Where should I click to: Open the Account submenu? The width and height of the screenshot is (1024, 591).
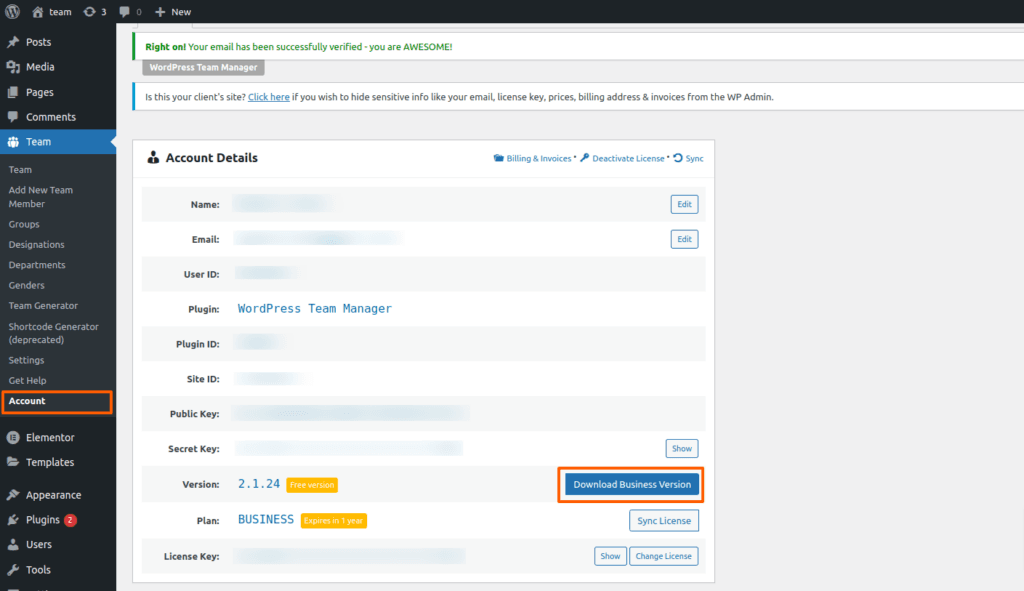(27, 401)
